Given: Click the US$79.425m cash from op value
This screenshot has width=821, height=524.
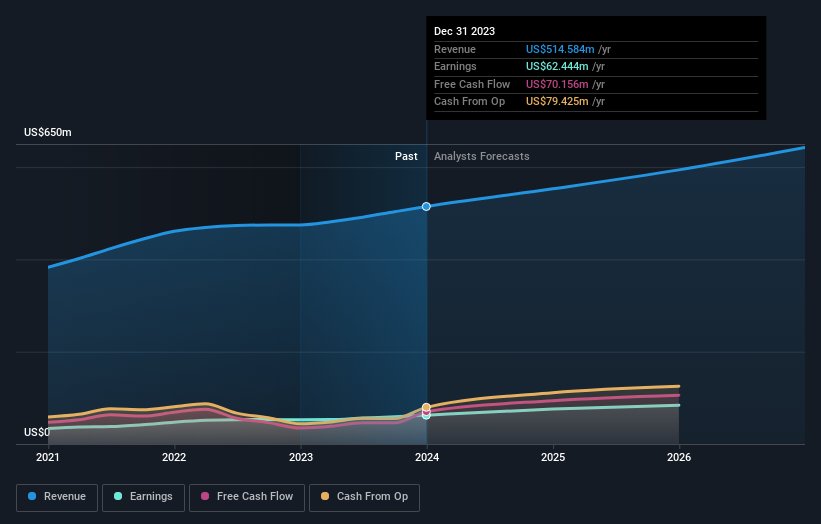Looking at the screenshot, I should (557, 102).
